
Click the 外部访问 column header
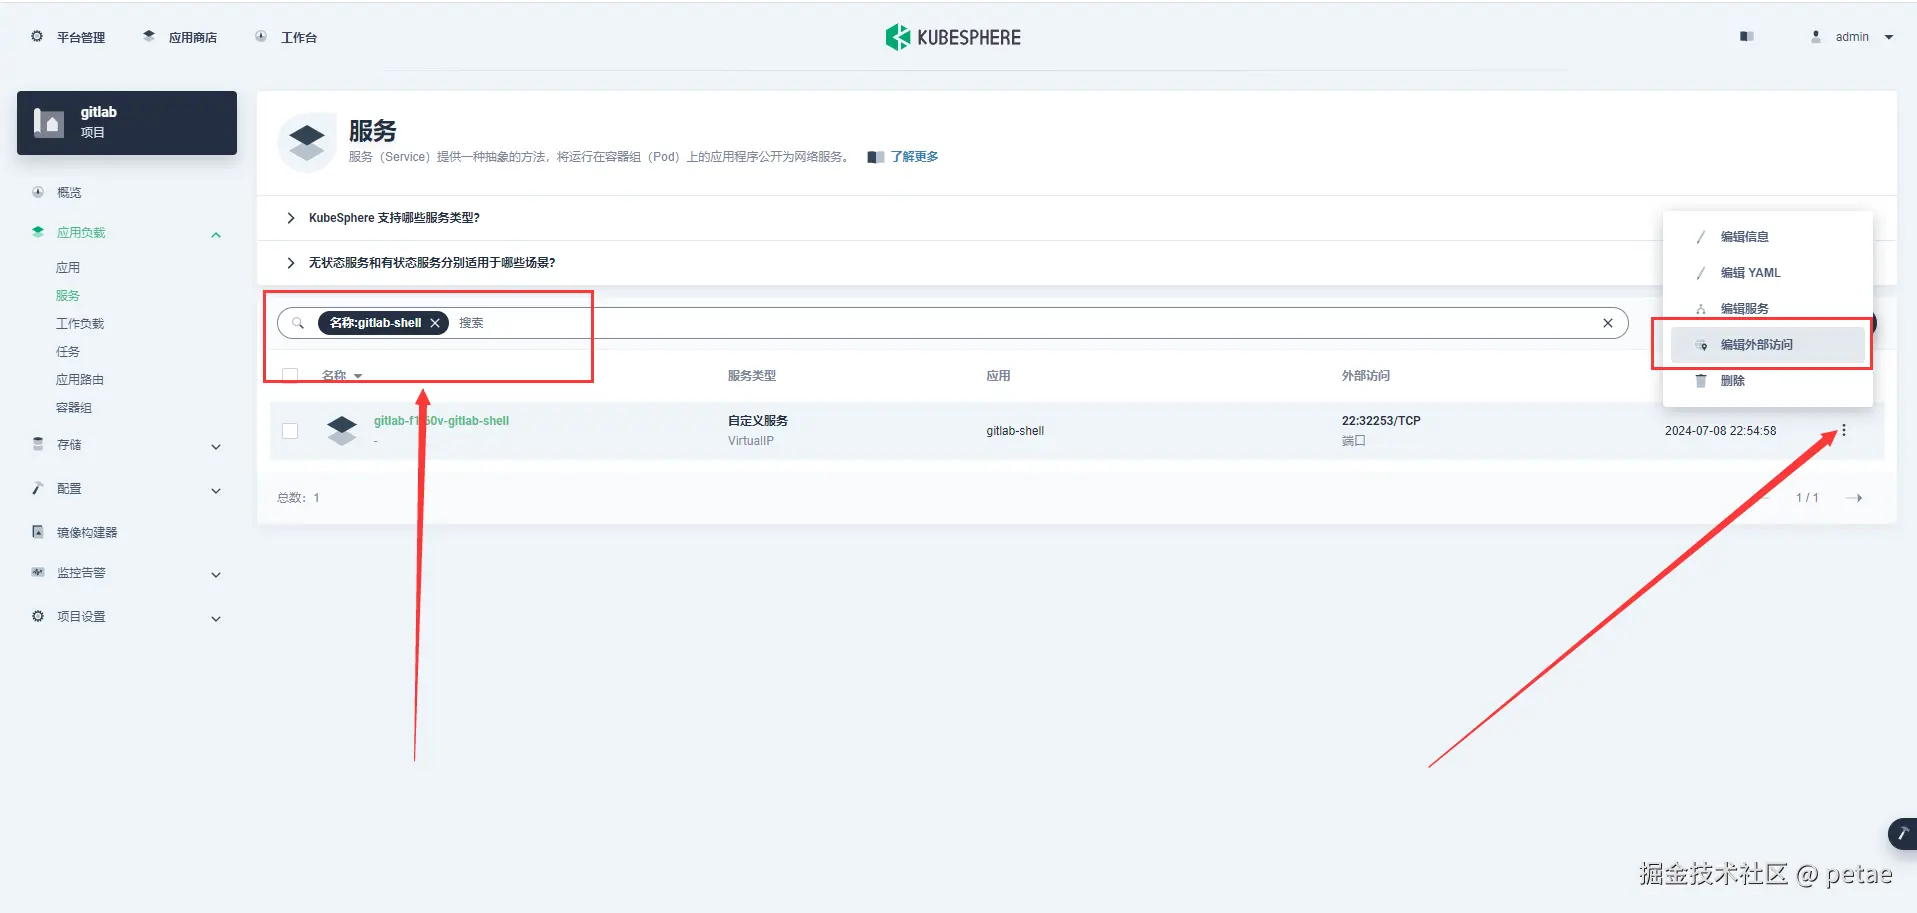click(x=1366, y=376)
